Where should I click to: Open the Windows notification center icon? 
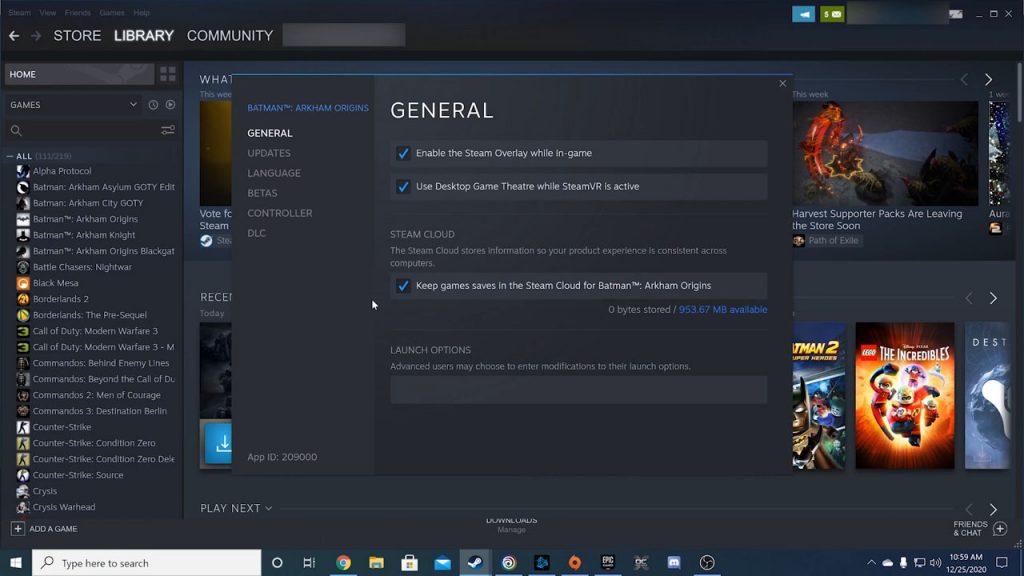pyautogui.click(x=1002, y=562)
